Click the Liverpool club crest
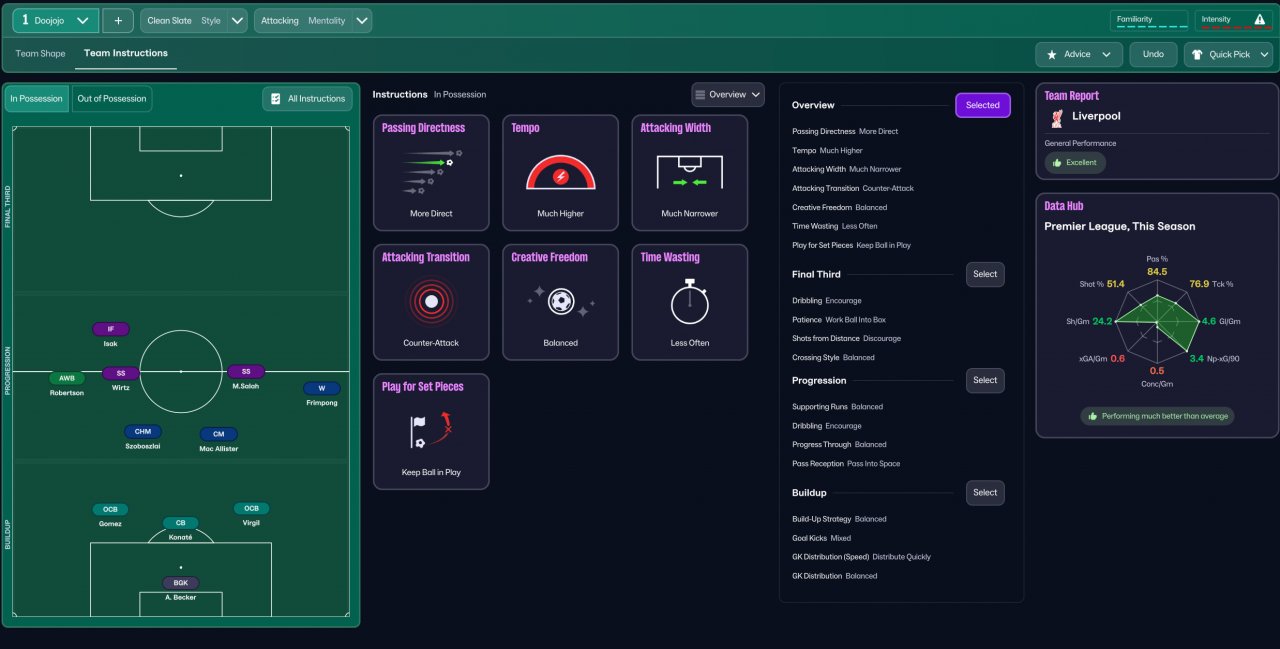The width and height of the screenshot is (1280, 649). [1056, 118]
